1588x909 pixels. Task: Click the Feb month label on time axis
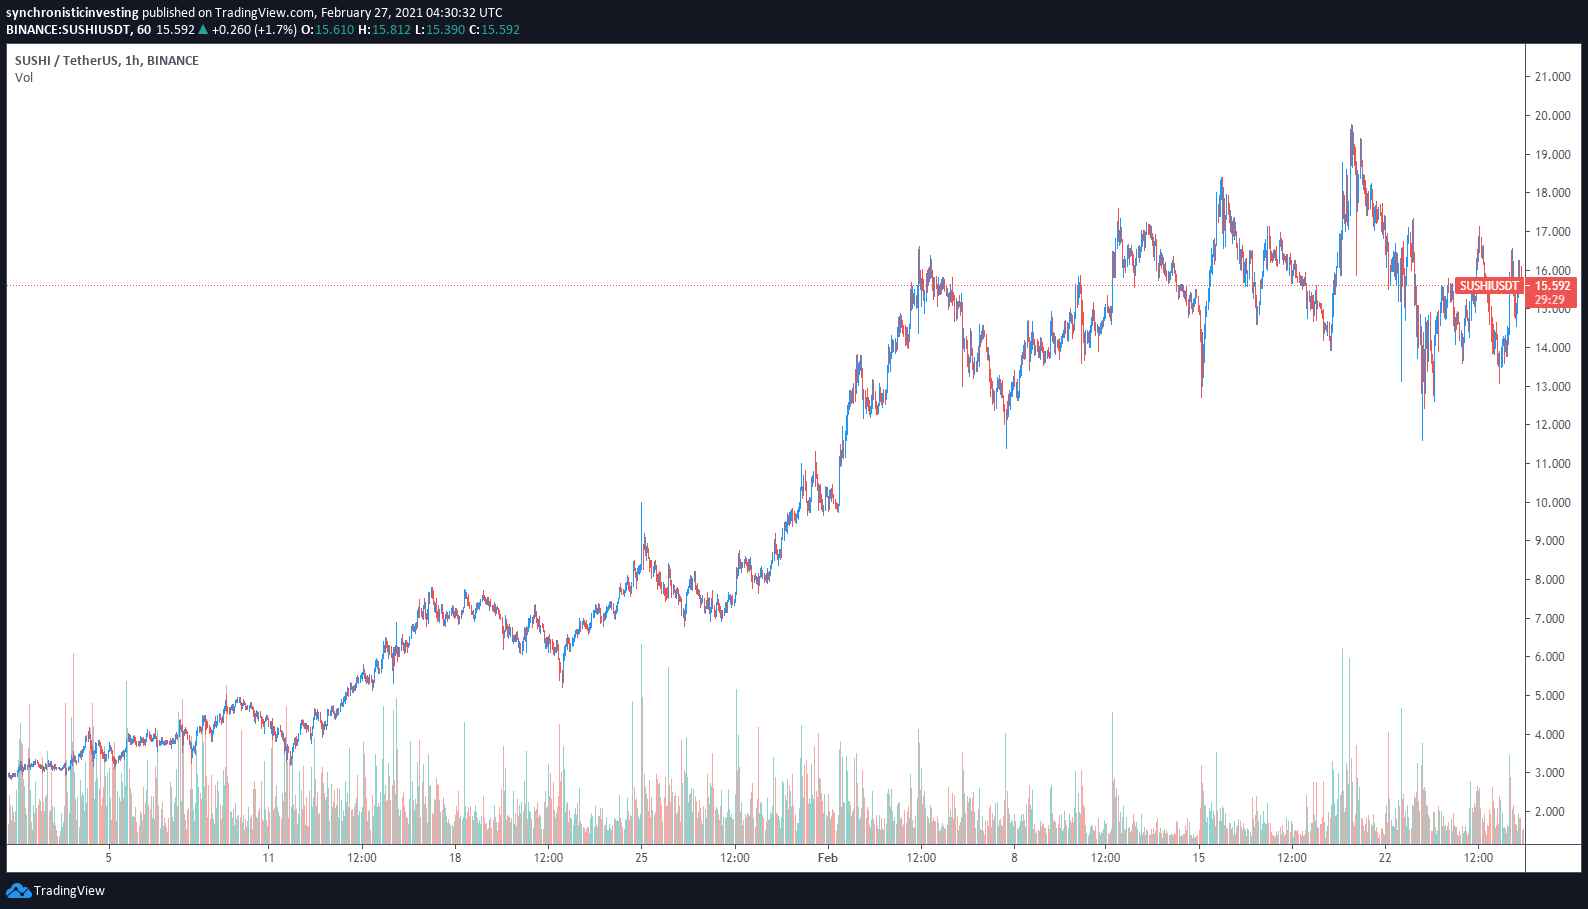(827, 858)
